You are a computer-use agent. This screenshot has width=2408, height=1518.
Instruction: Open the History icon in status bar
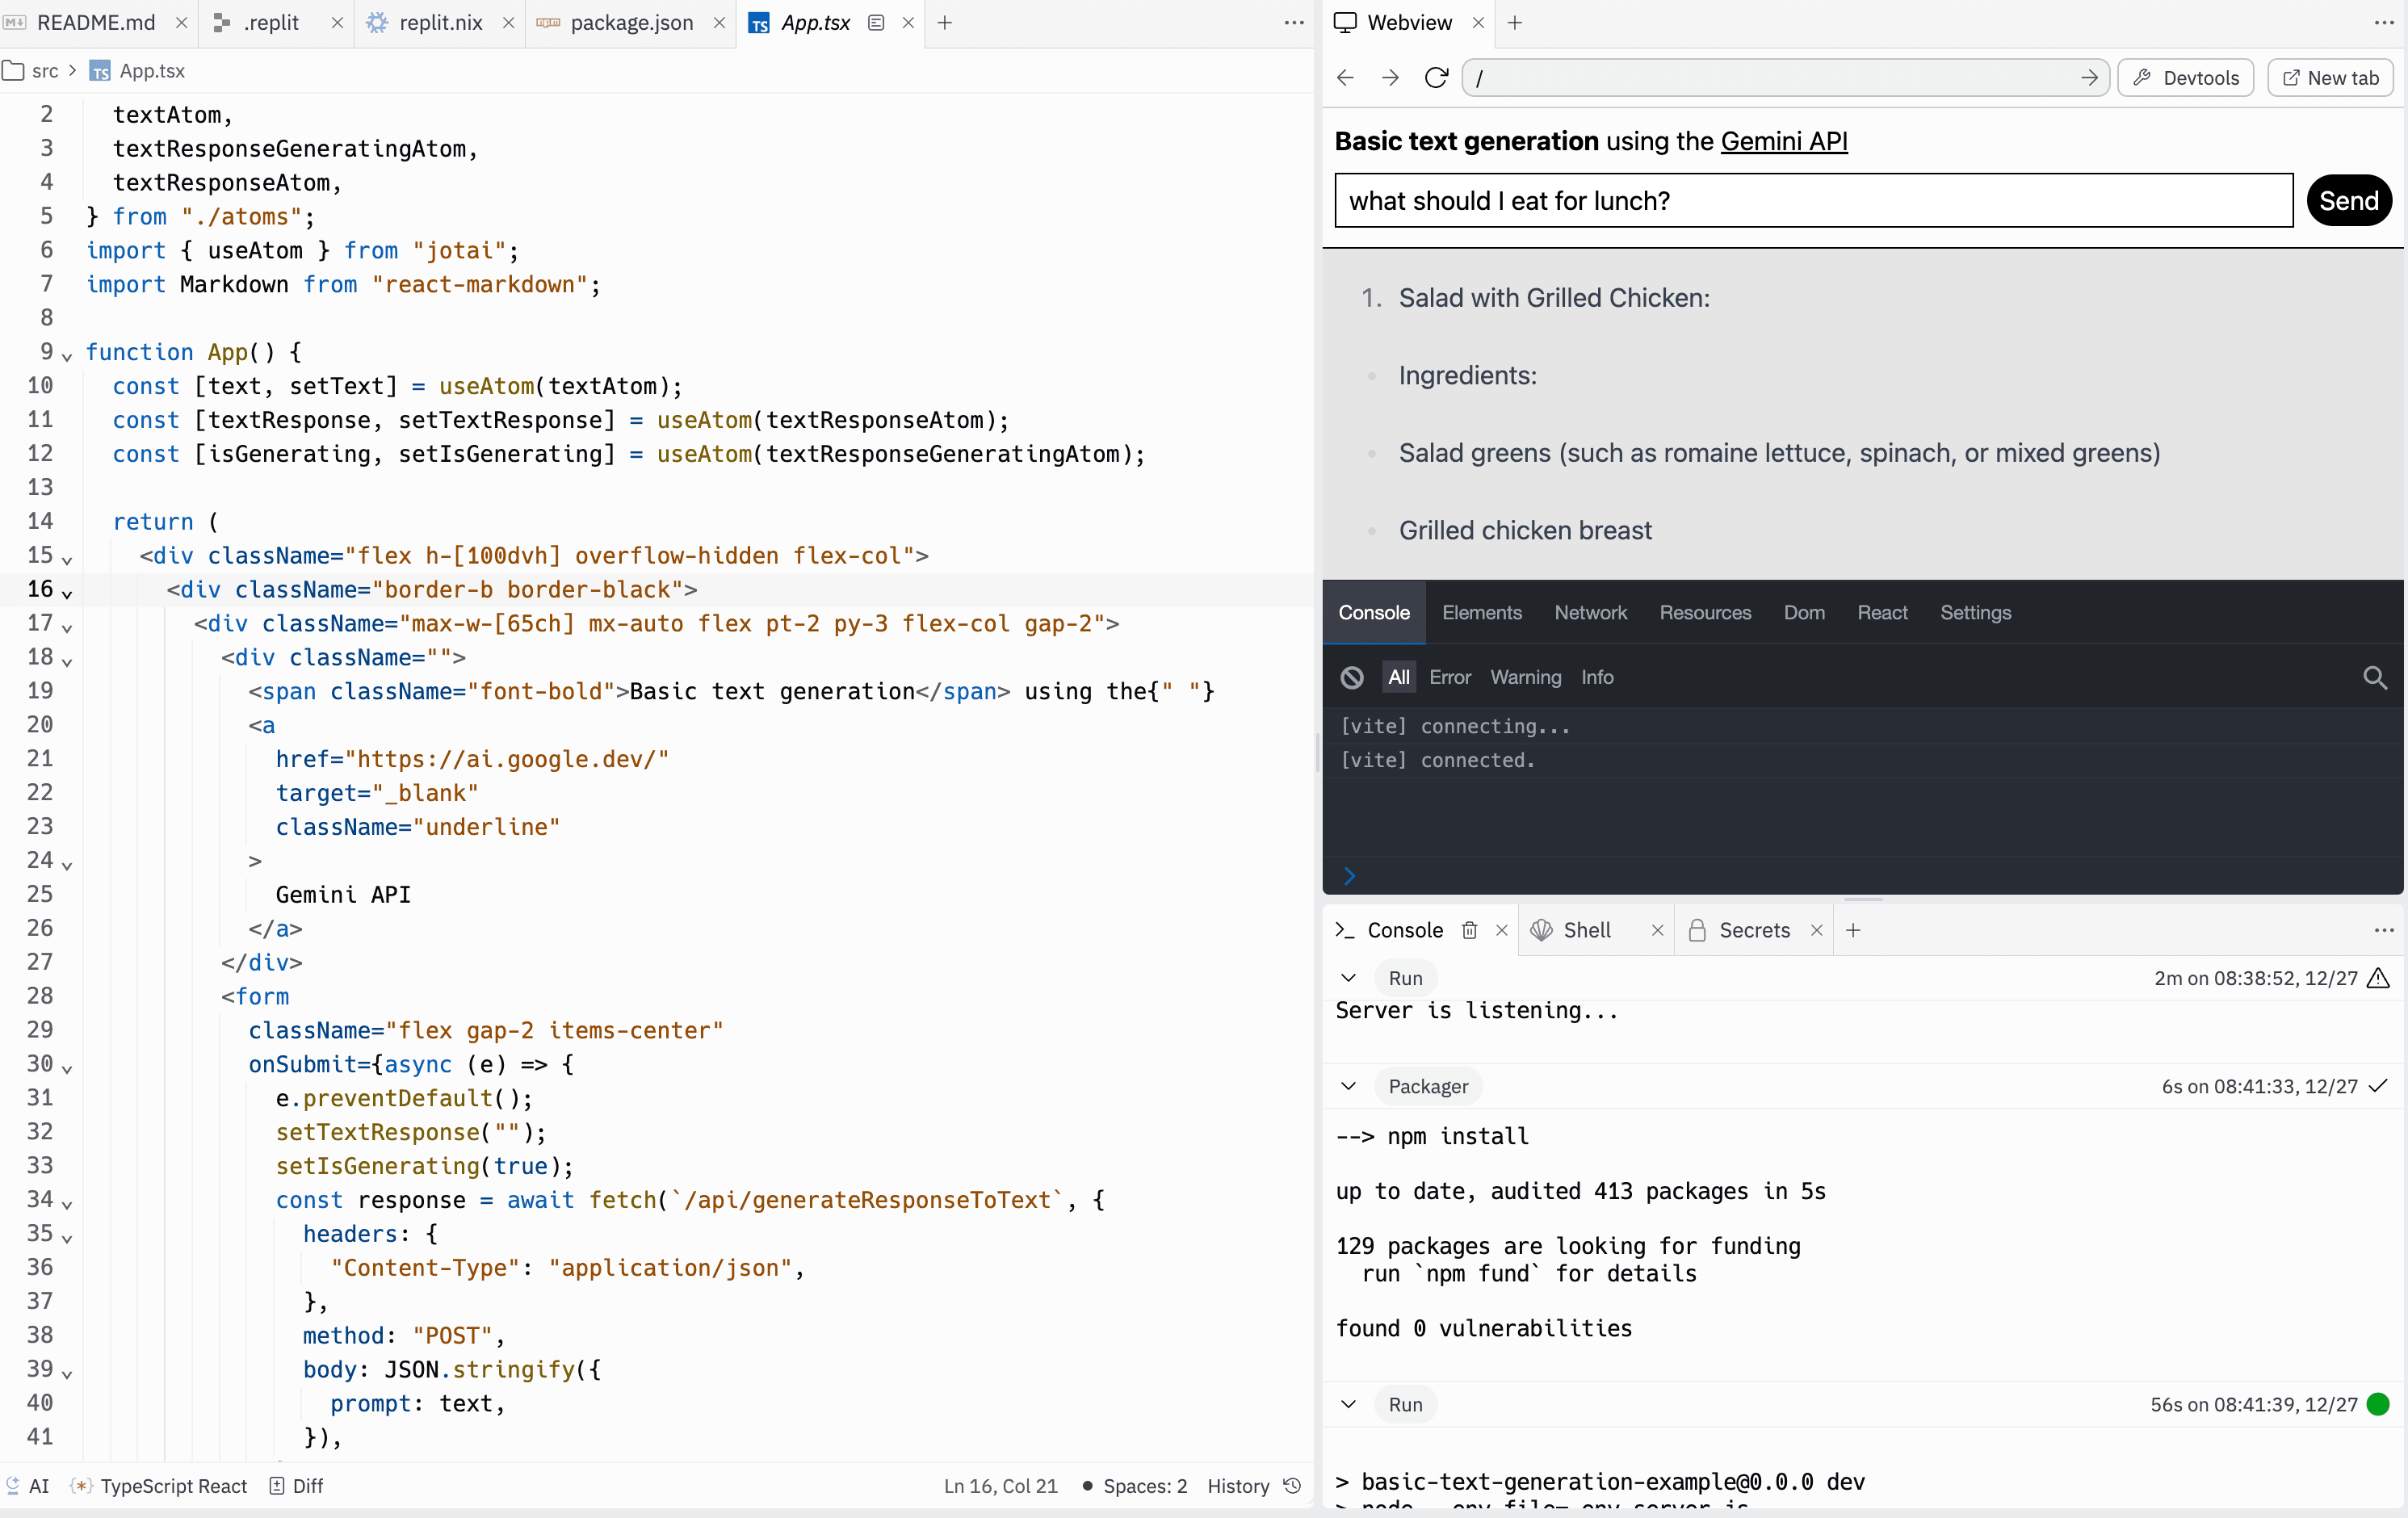(1292, 1485)
